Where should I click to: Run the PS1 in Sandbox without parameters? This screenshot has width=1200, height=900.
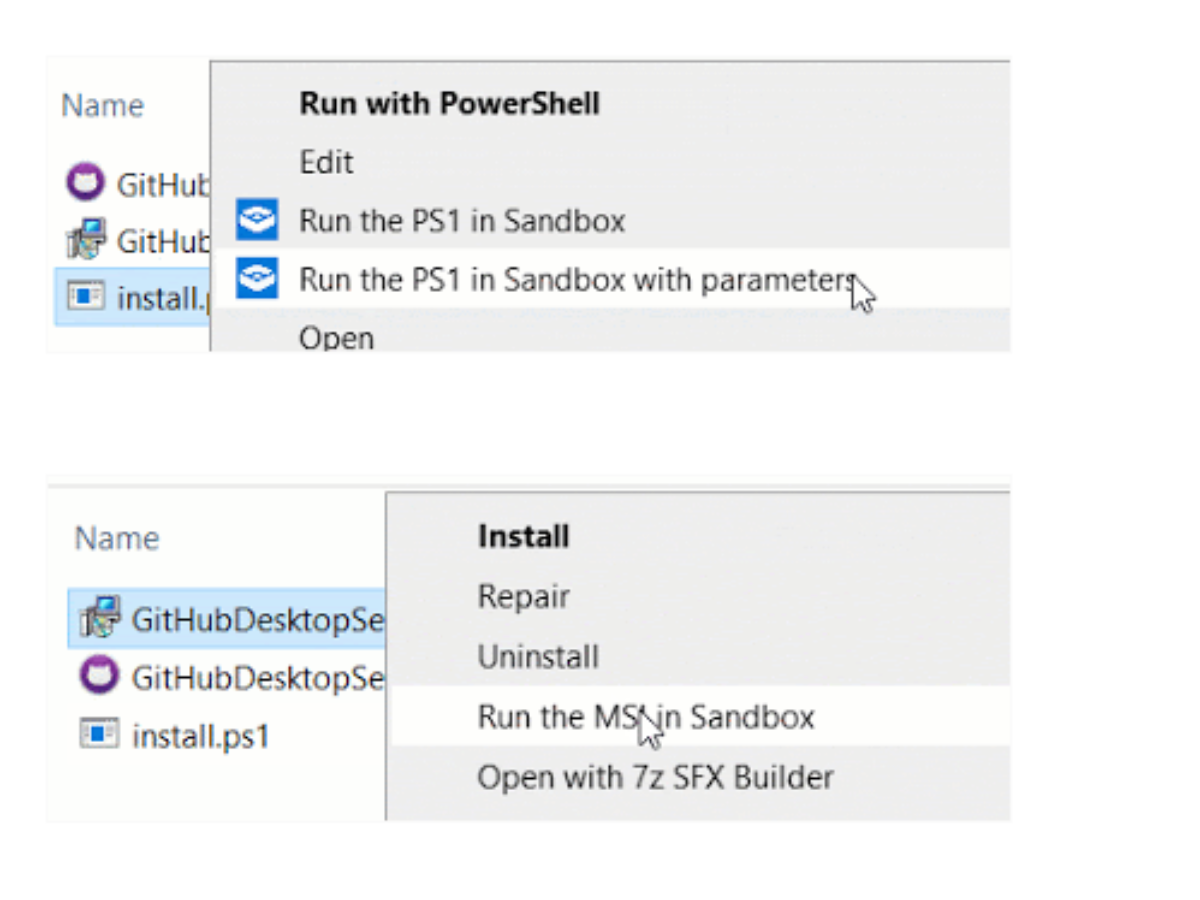(x=461, y=221)
